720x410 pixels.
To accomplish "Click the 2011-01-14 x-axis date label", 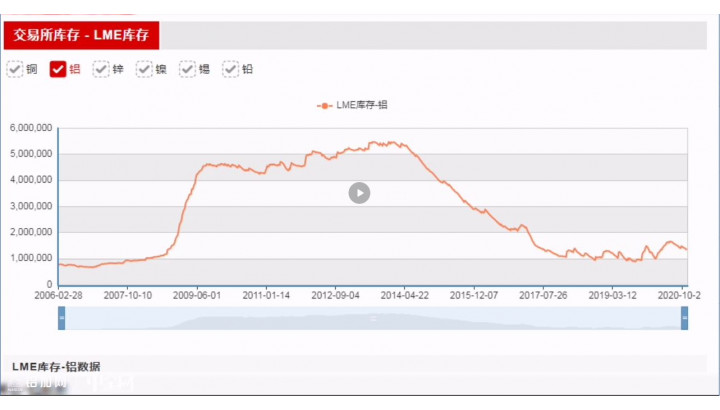I will point(266,295).
